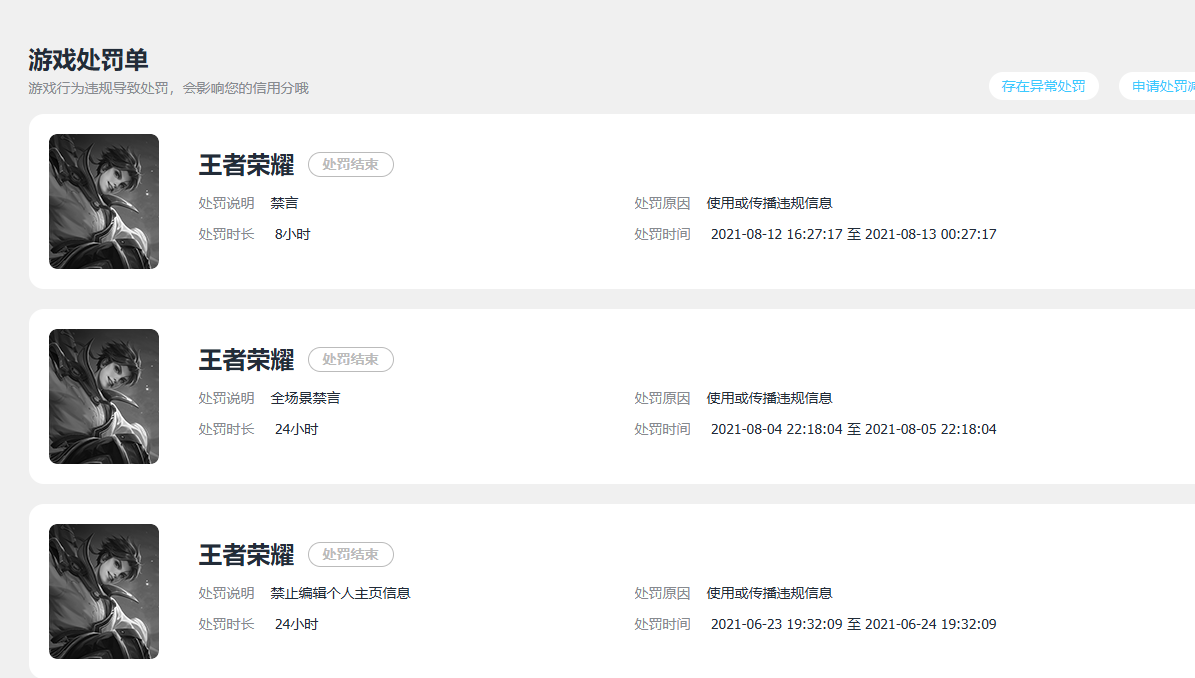Click the 禁止编辑个人主页信息 description
Image resolution: width=1195 pixels, height=678 pixels.
coord(340,593)
